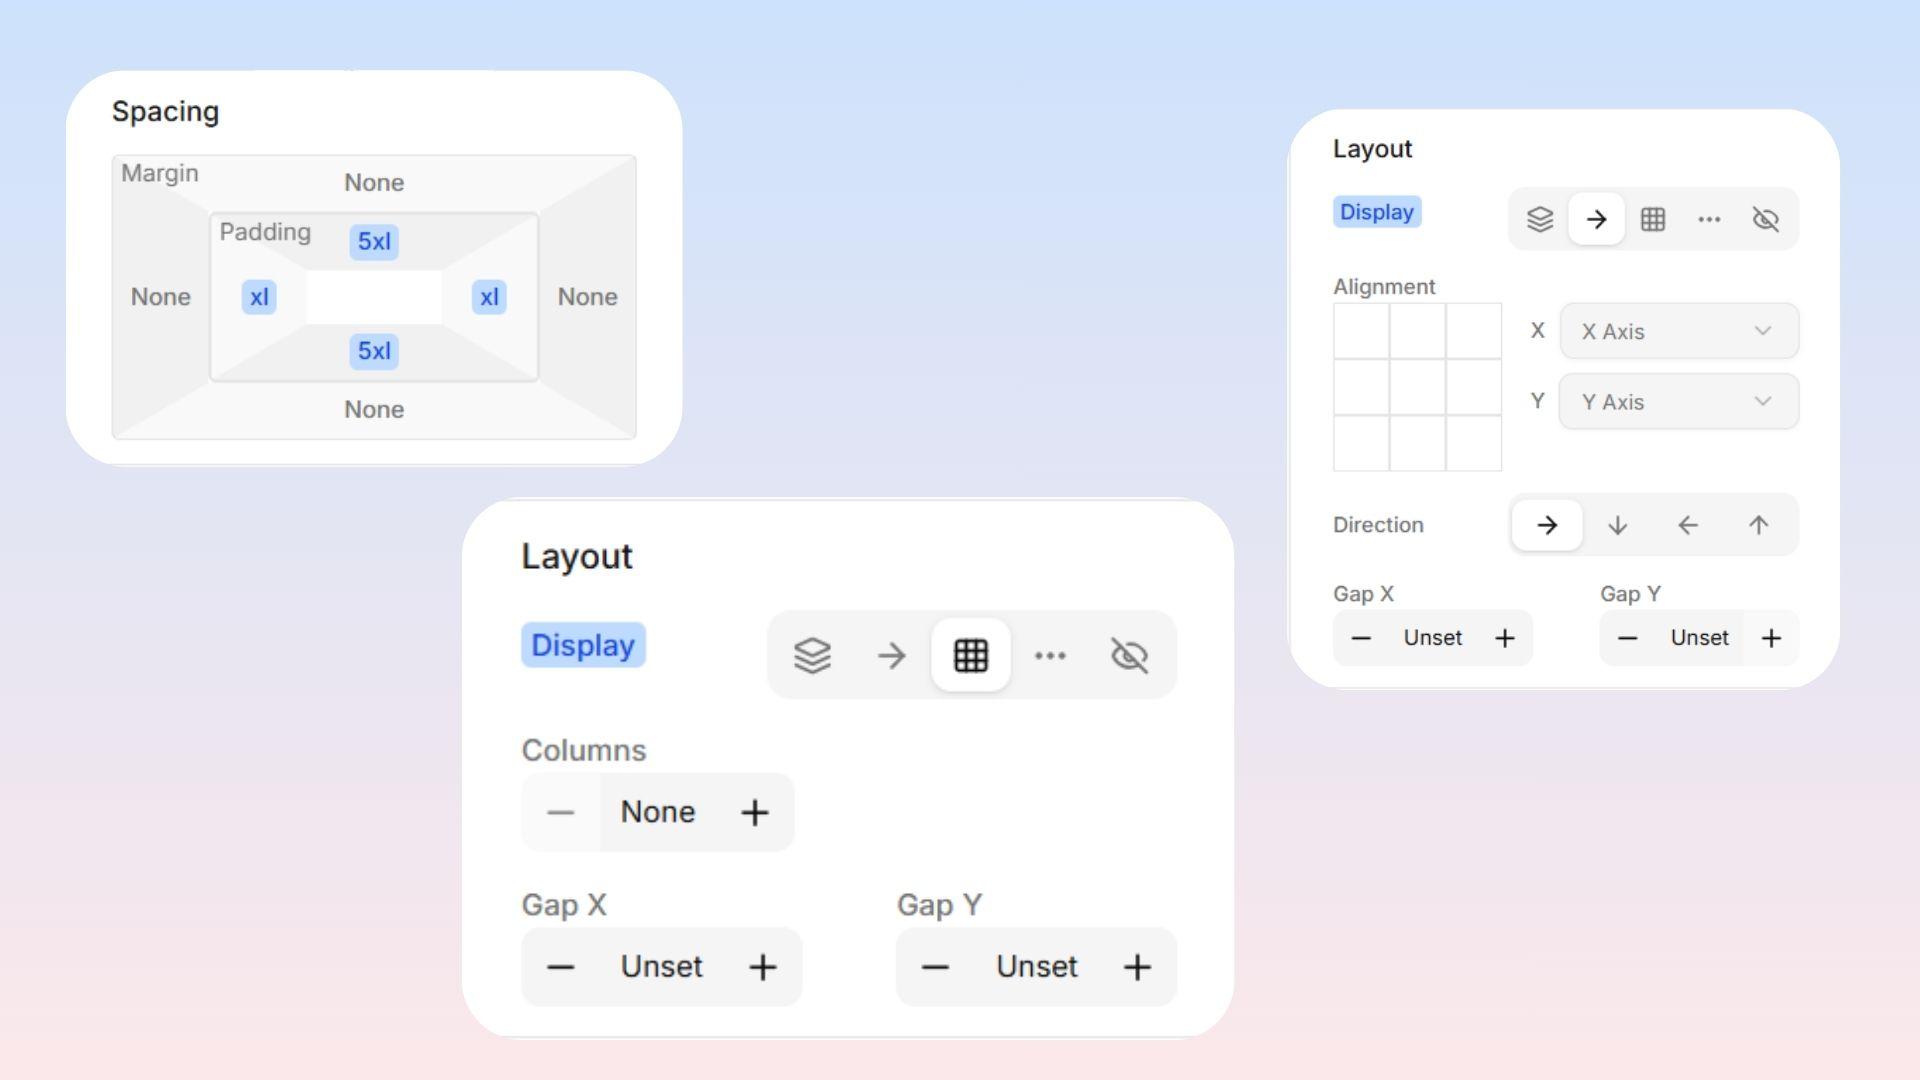Click the left padding xl value

click(259, 297)
